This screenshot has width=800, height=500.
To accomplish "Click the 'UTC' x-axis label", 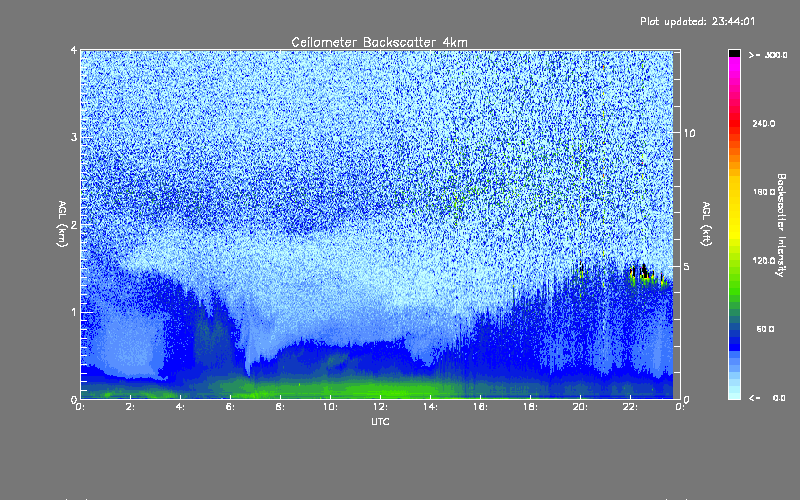I will click(x=380, y=421).
